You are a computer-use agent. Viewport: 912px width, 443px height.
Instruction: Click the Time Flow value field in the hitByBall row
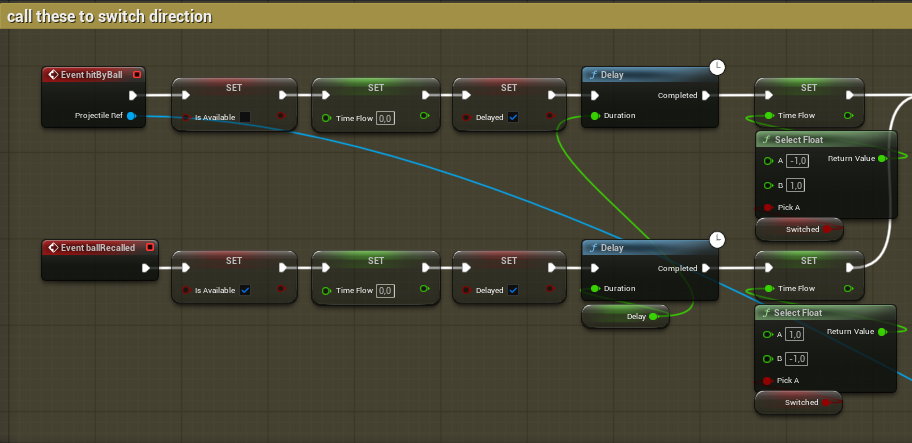pos(385,118)
